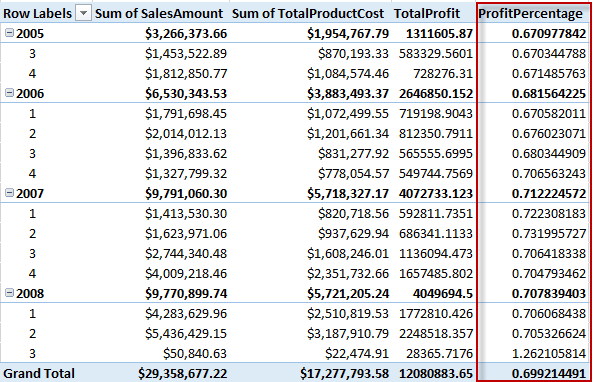Click product cost $870,193.33
594x382 pixels.
353,53
